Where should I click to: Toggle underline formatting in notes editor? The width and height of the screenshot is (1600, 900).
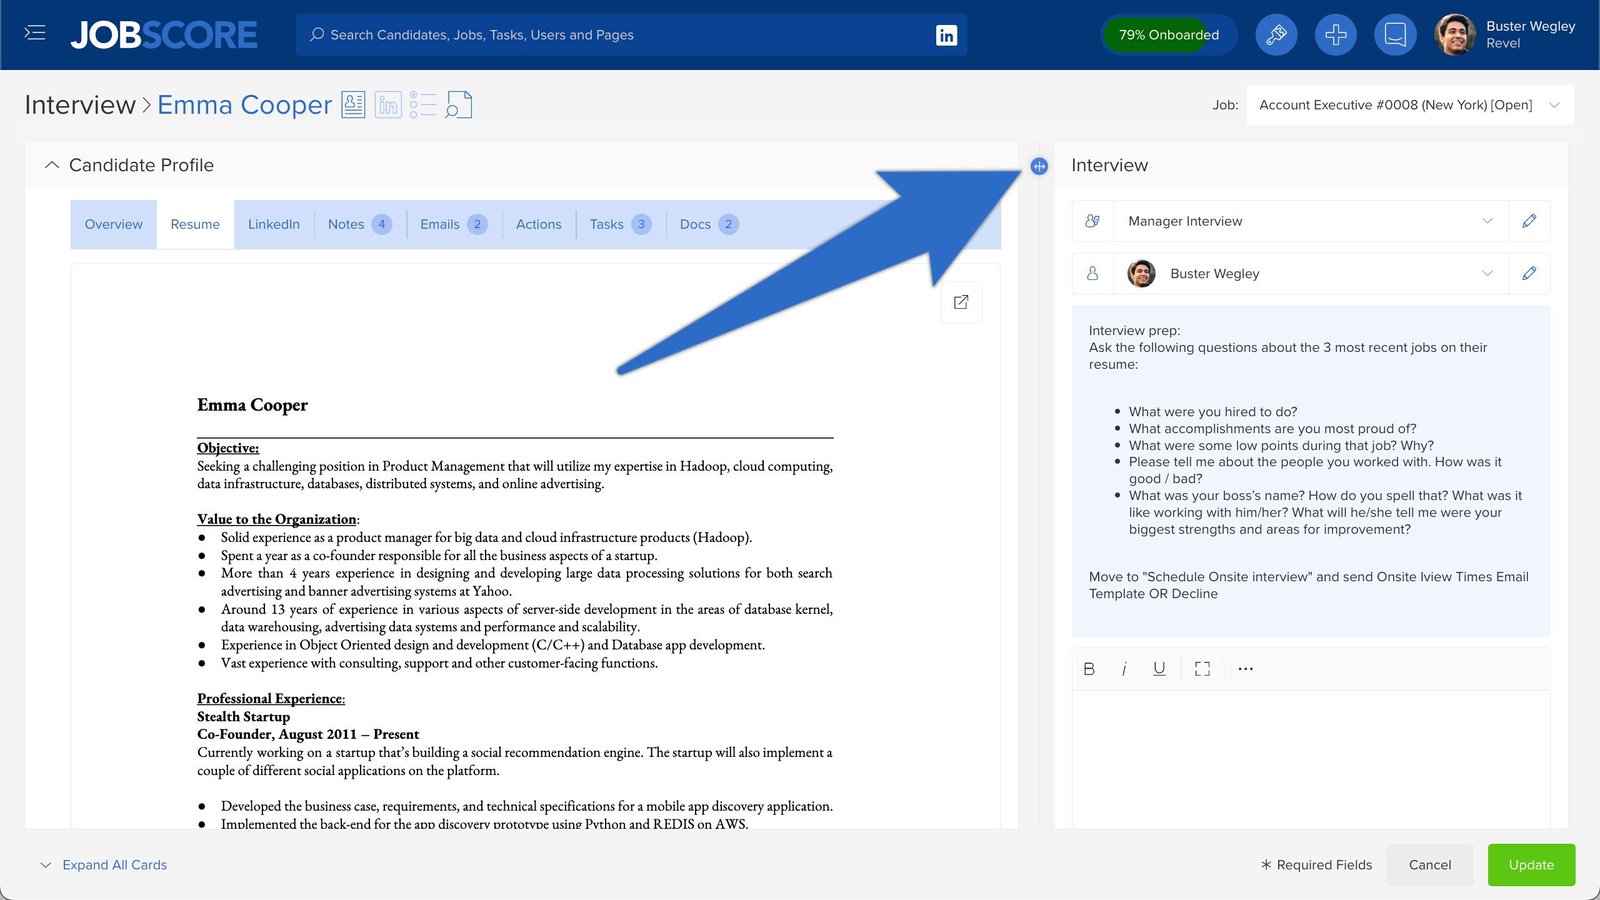1159,669
